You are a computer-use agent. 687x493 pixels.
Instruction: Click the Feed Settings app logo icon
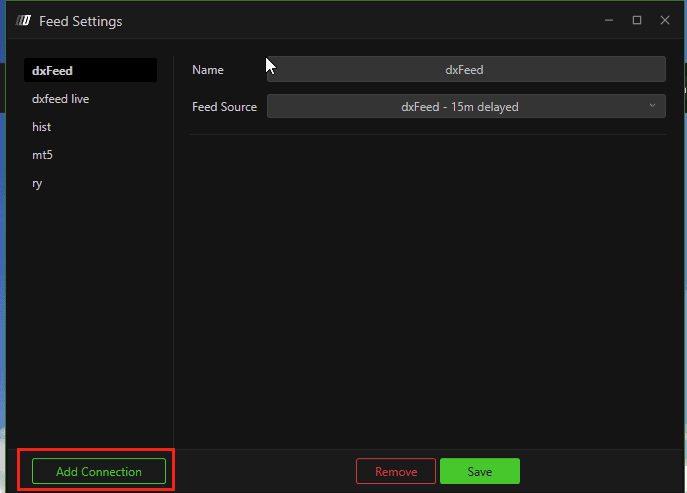[x=24, y=21]
